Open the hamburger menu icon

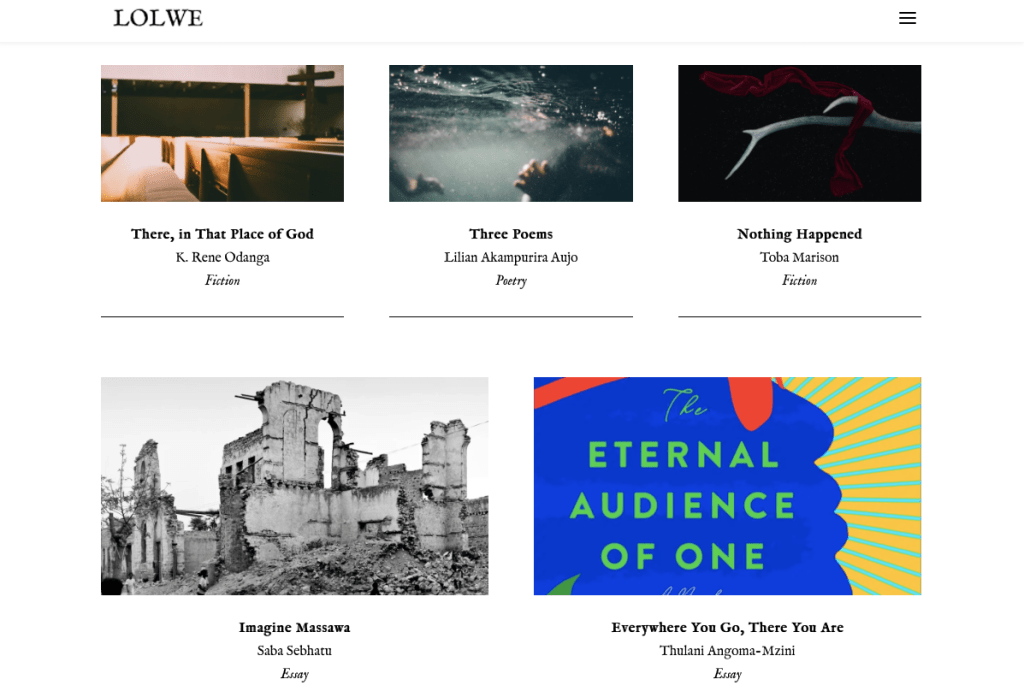(907, 18)
